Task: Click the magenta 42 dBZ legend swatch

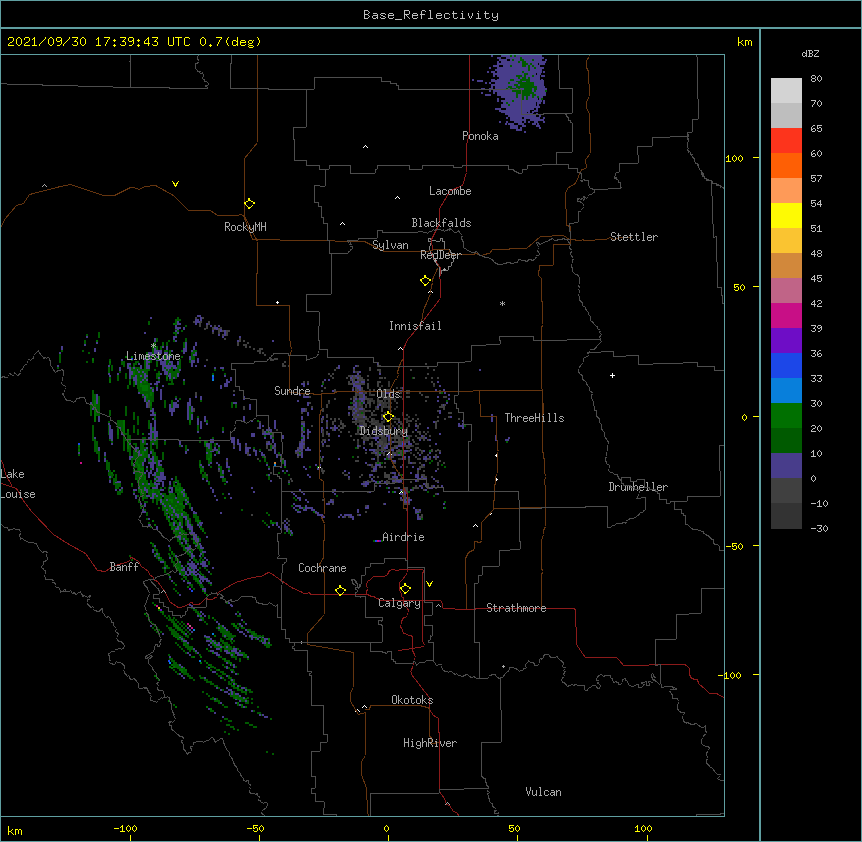Action: (786, 315)
